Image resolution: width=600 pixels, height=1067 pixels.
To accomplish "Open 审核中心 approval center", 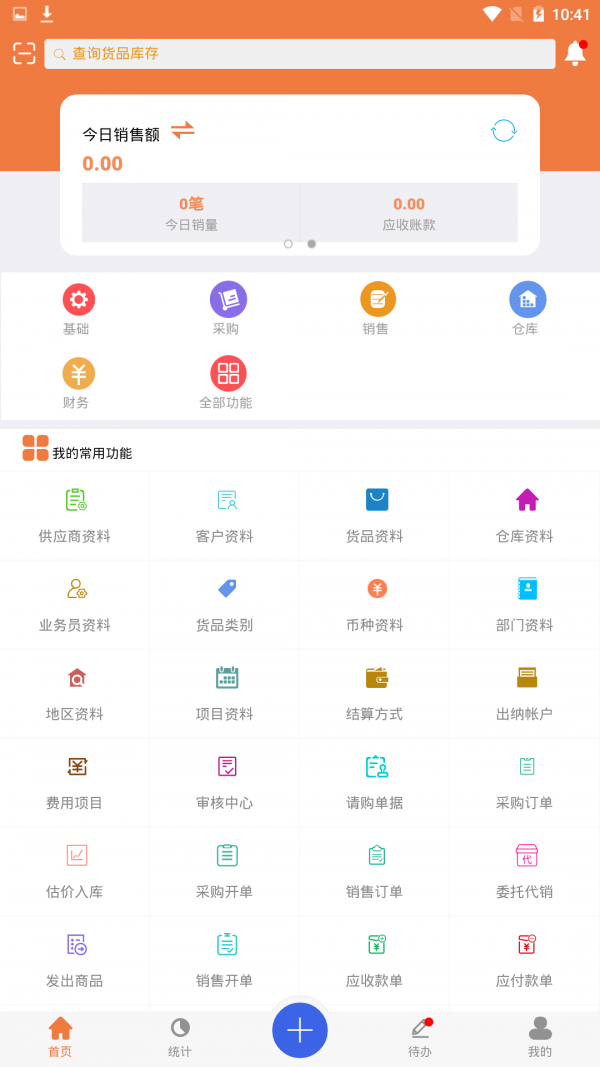I will pos(225,782).
